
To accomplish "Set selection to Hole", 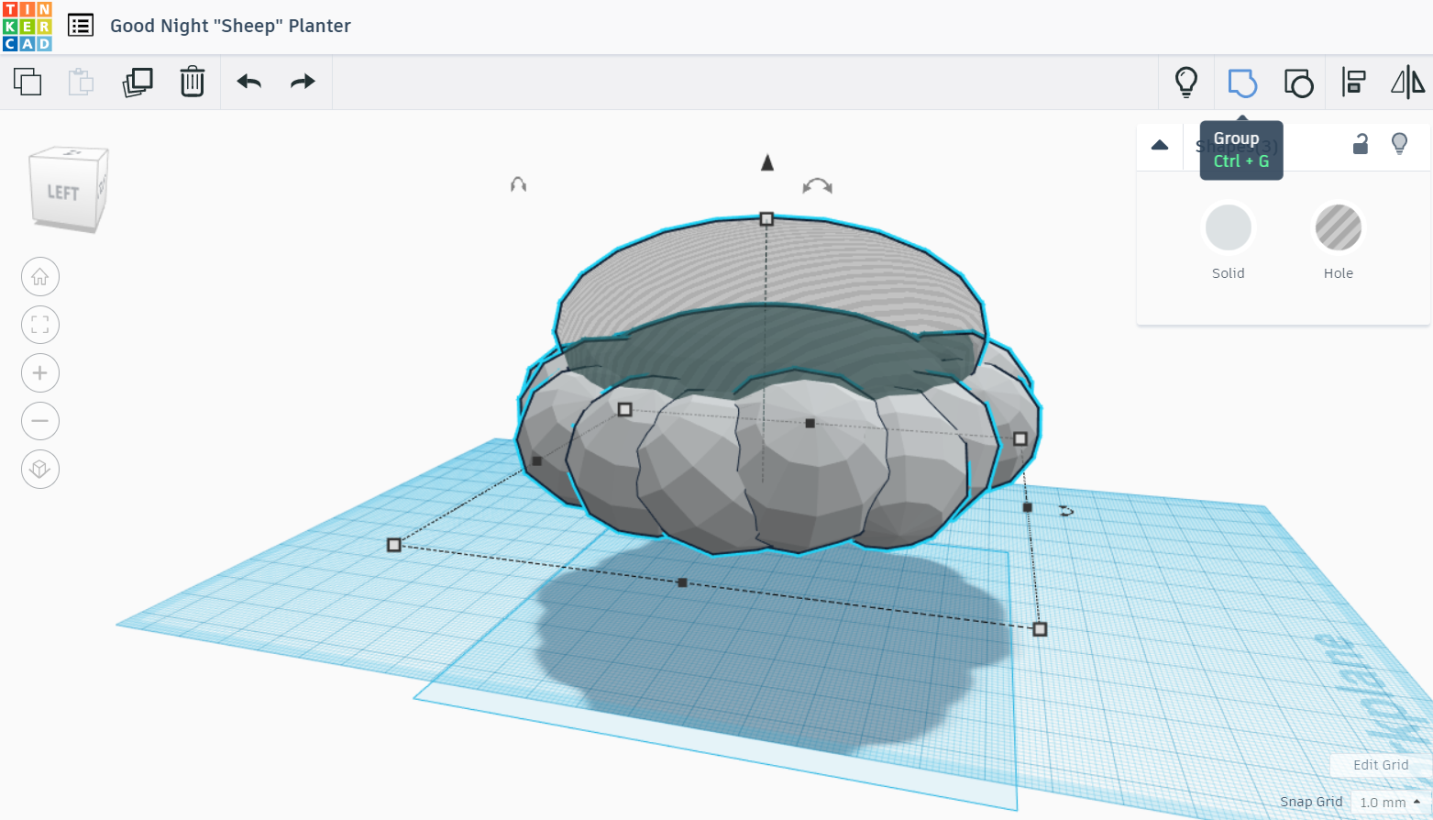I will [1338, 228].
